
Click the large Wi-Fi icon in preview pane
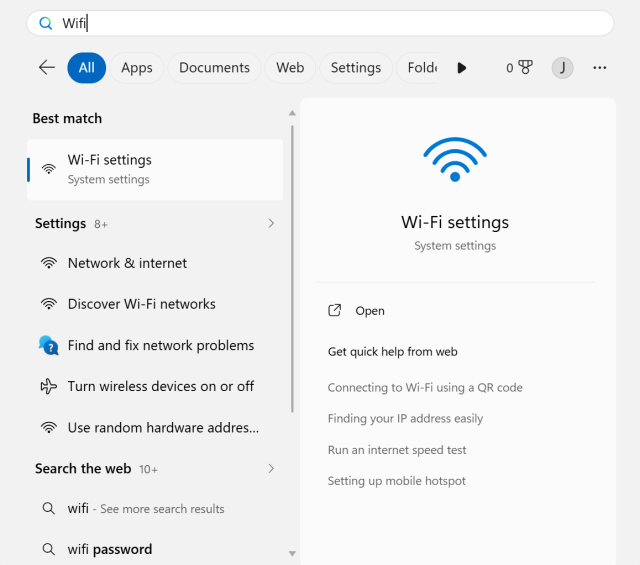point(455,159)
